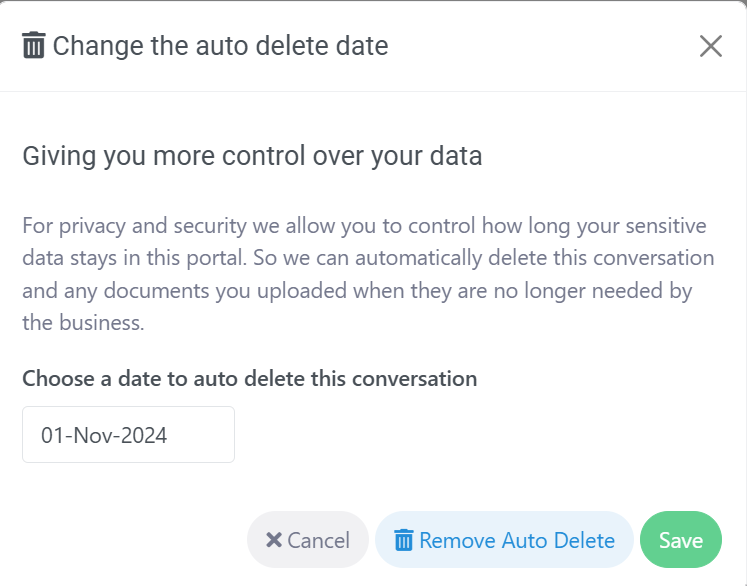747x586 pixels.
Task: Close the auto delete dialog with X
Action: [710, 46]
